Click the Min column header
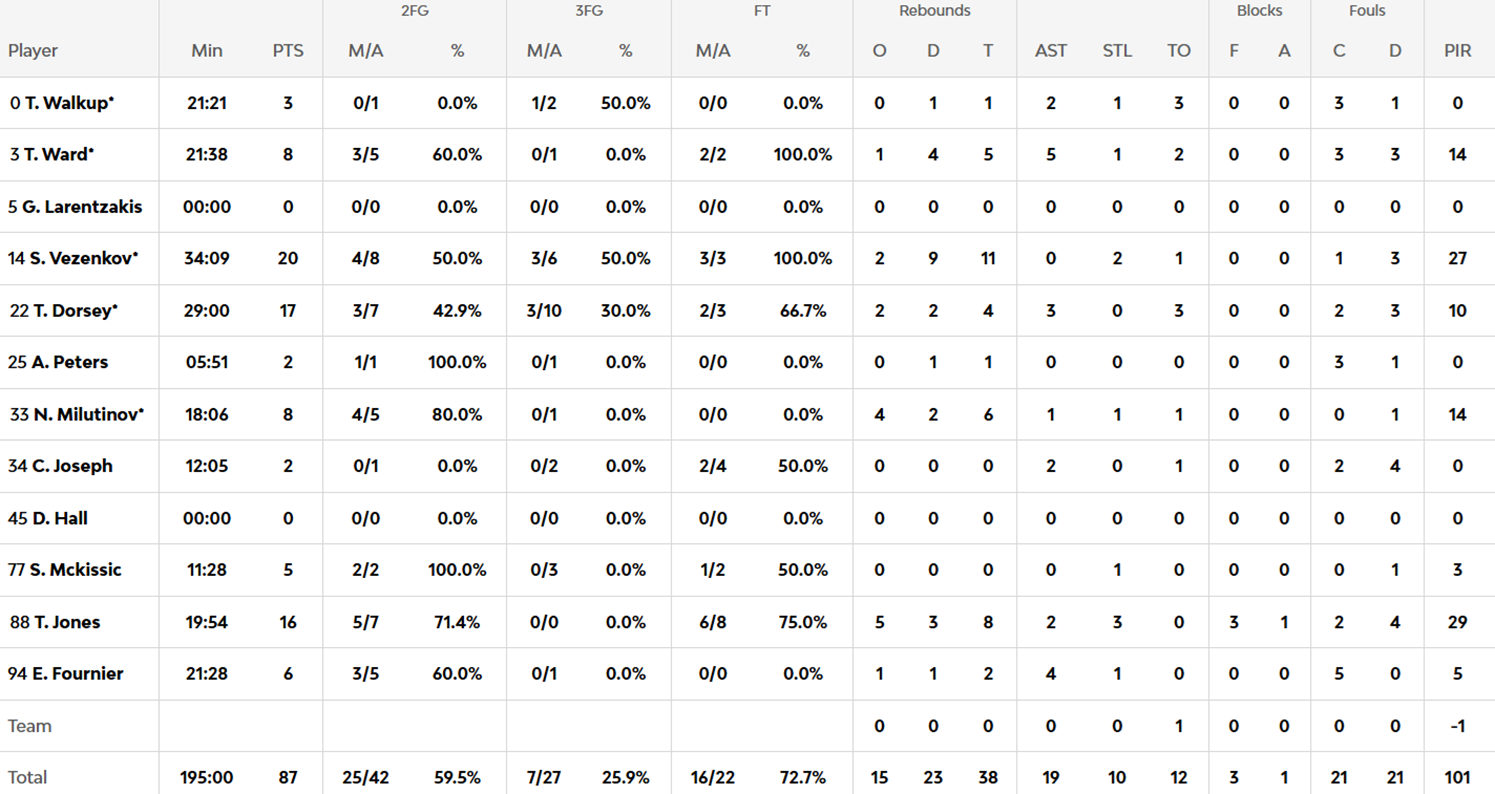 [207, 50]
